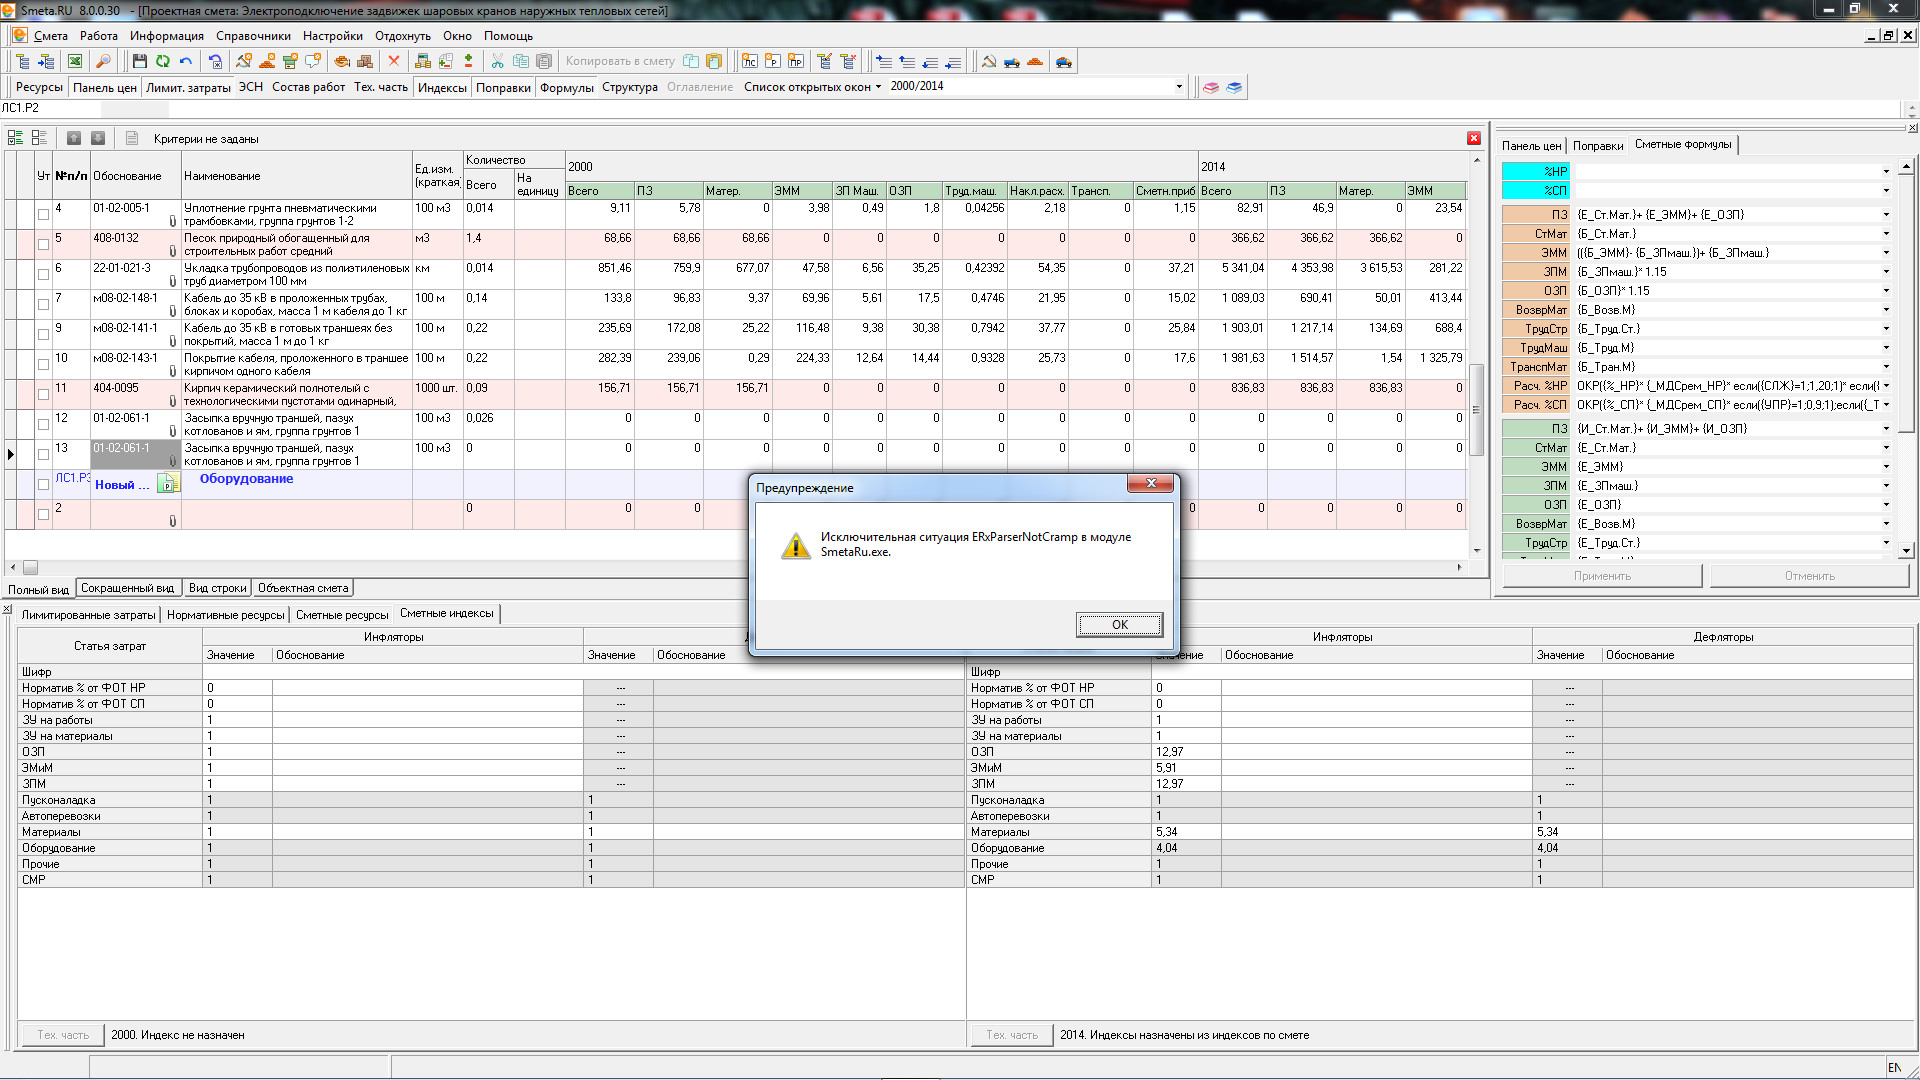
Task: Click the 2014 Тех. часть button
Action: tap(1012, 1035)
